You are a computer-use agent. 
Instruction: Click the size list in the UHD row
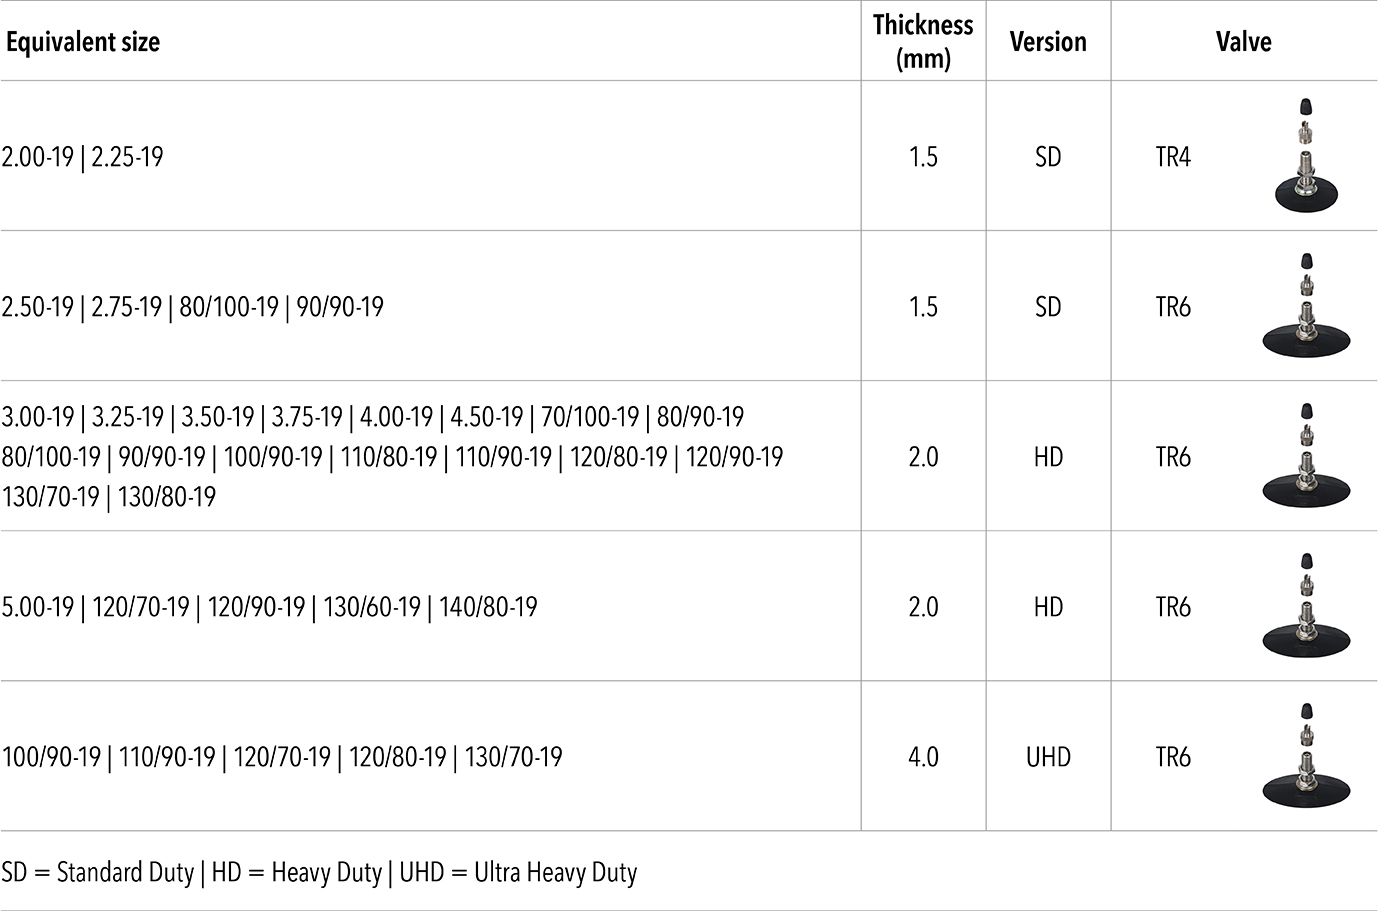[282, 757]
